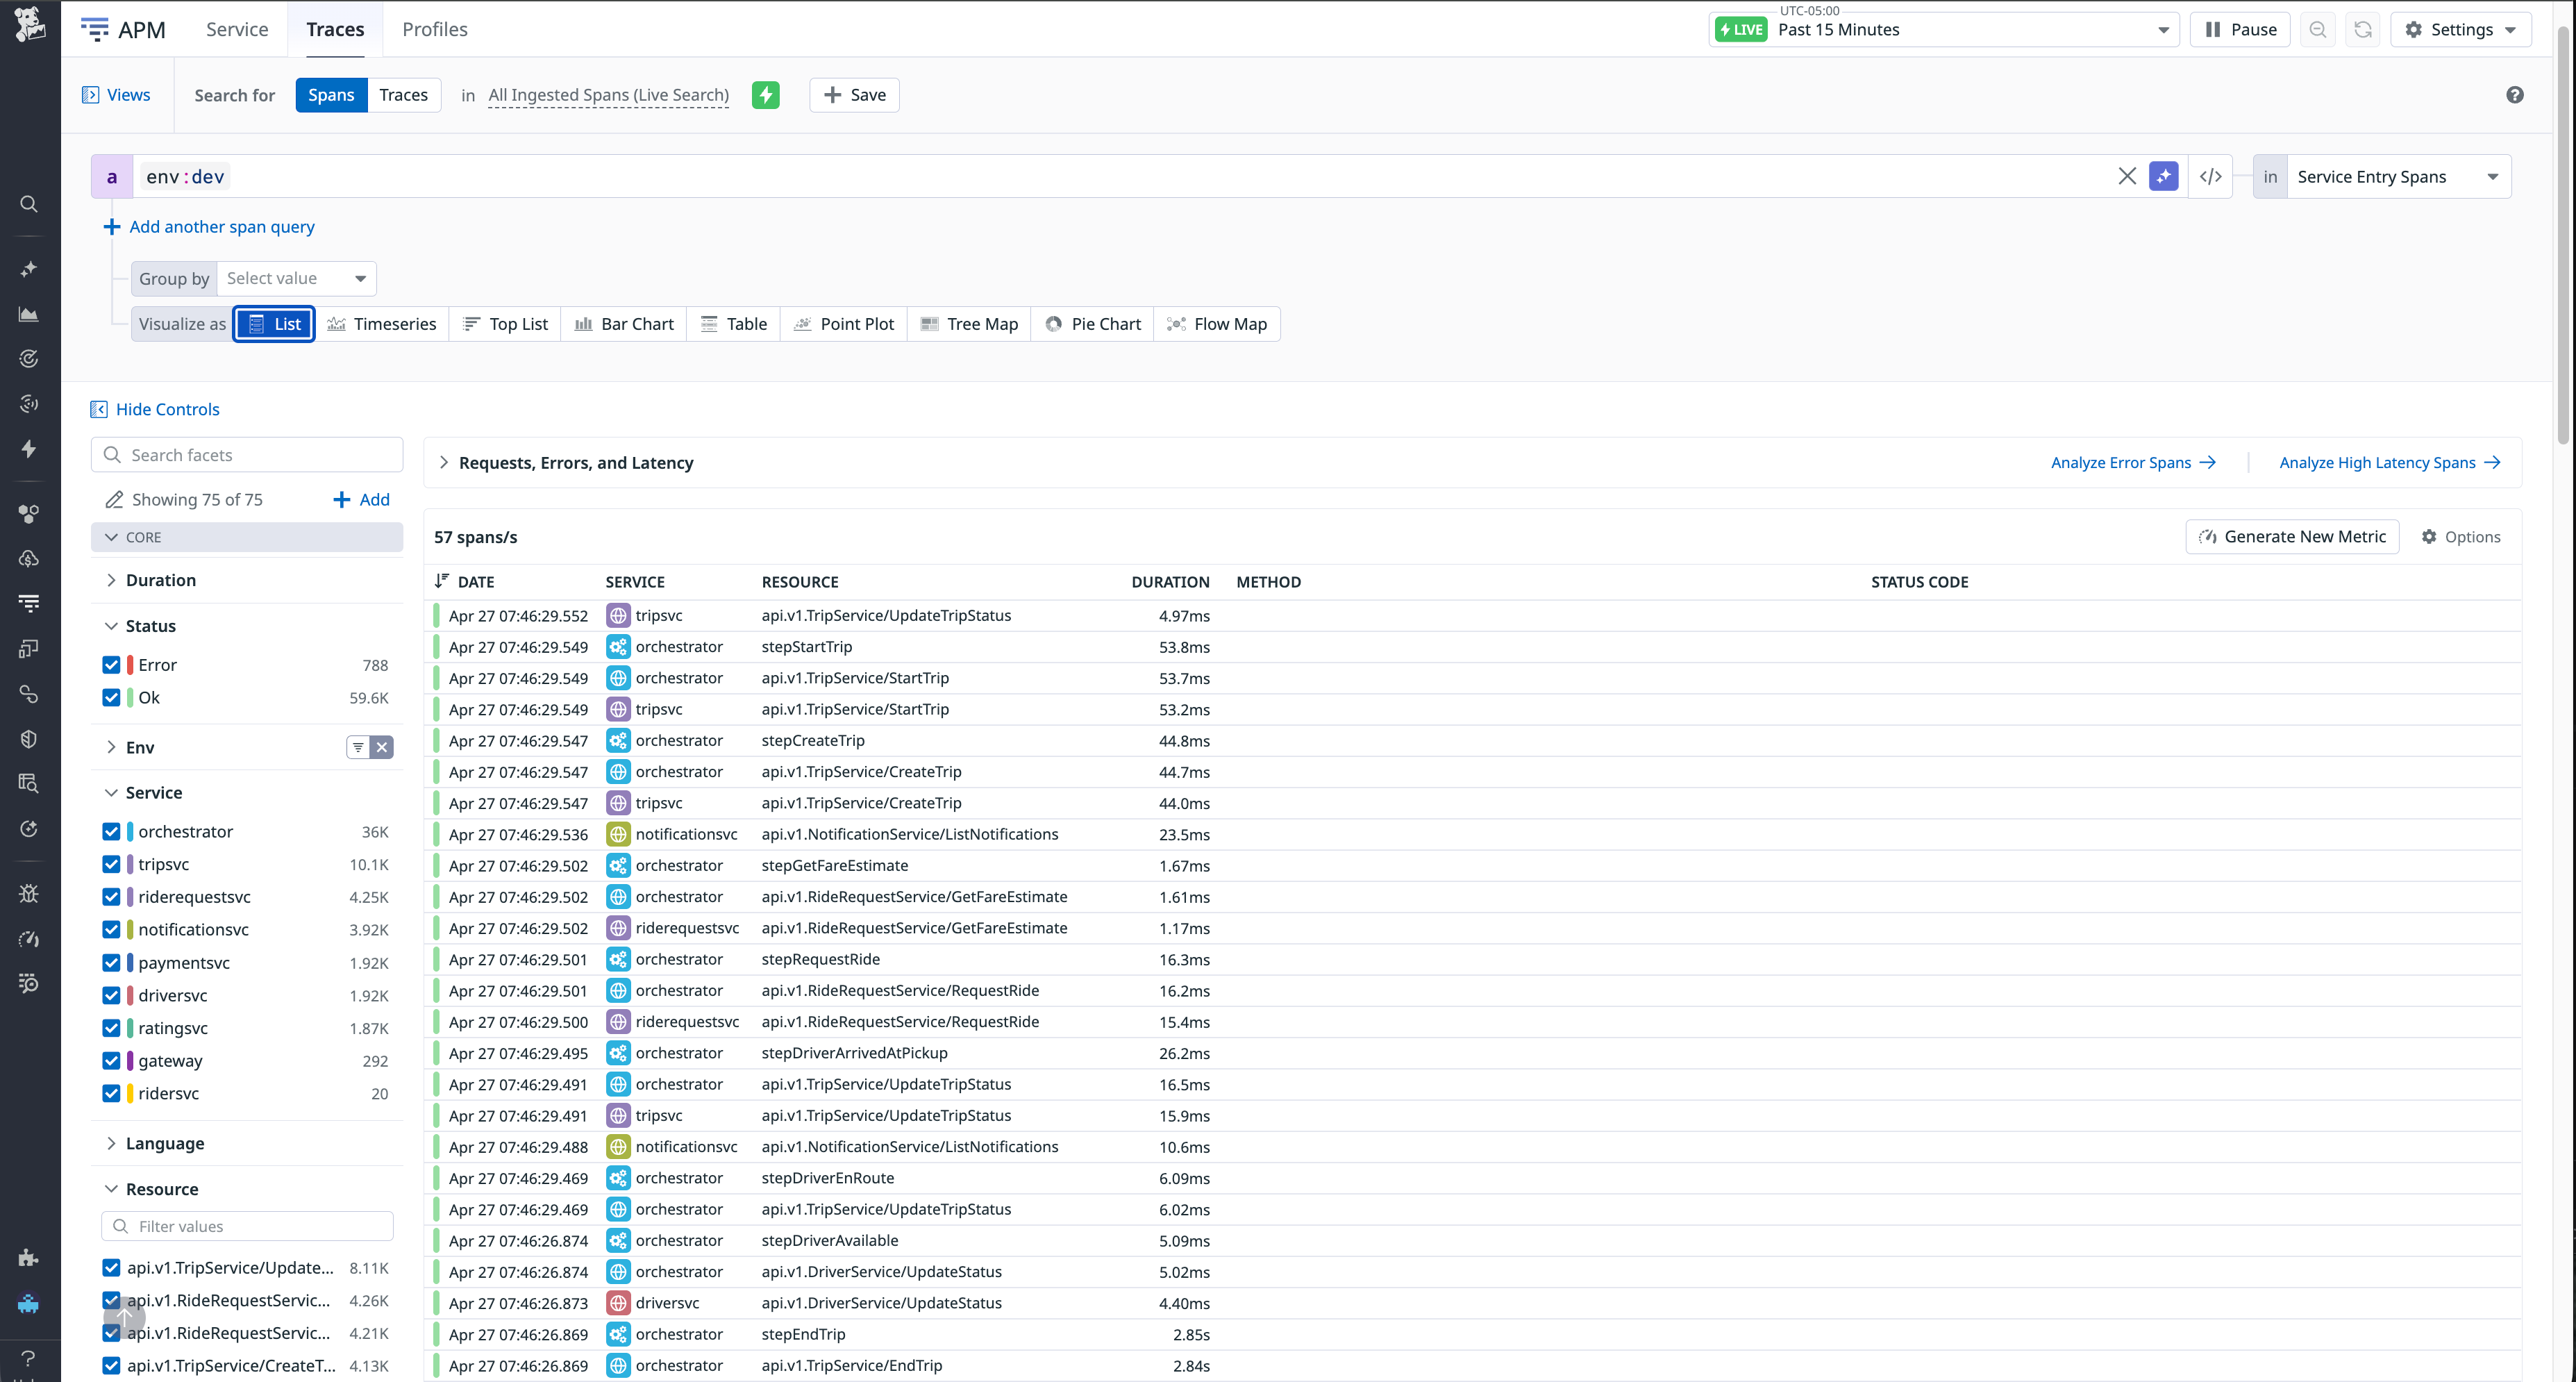The height and width of the screenshot is (1382, 2576).
Task: Click the refresh icon in the top bar
Action: tap(2362, 30)
